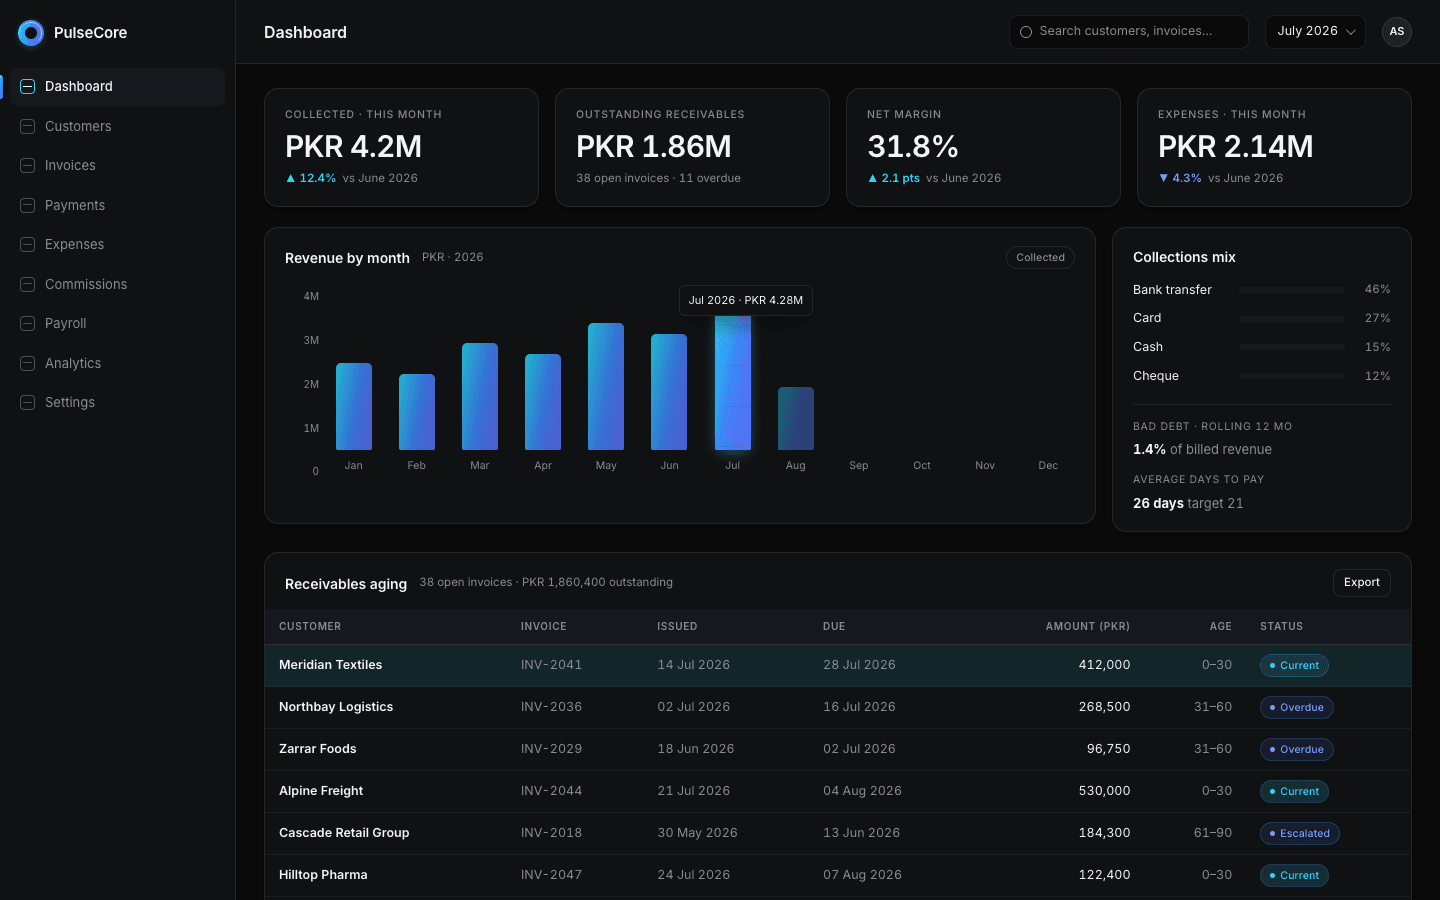Click the Aug revenue bar
This screenshot has height=900, width=1440.
click(796, 418)
